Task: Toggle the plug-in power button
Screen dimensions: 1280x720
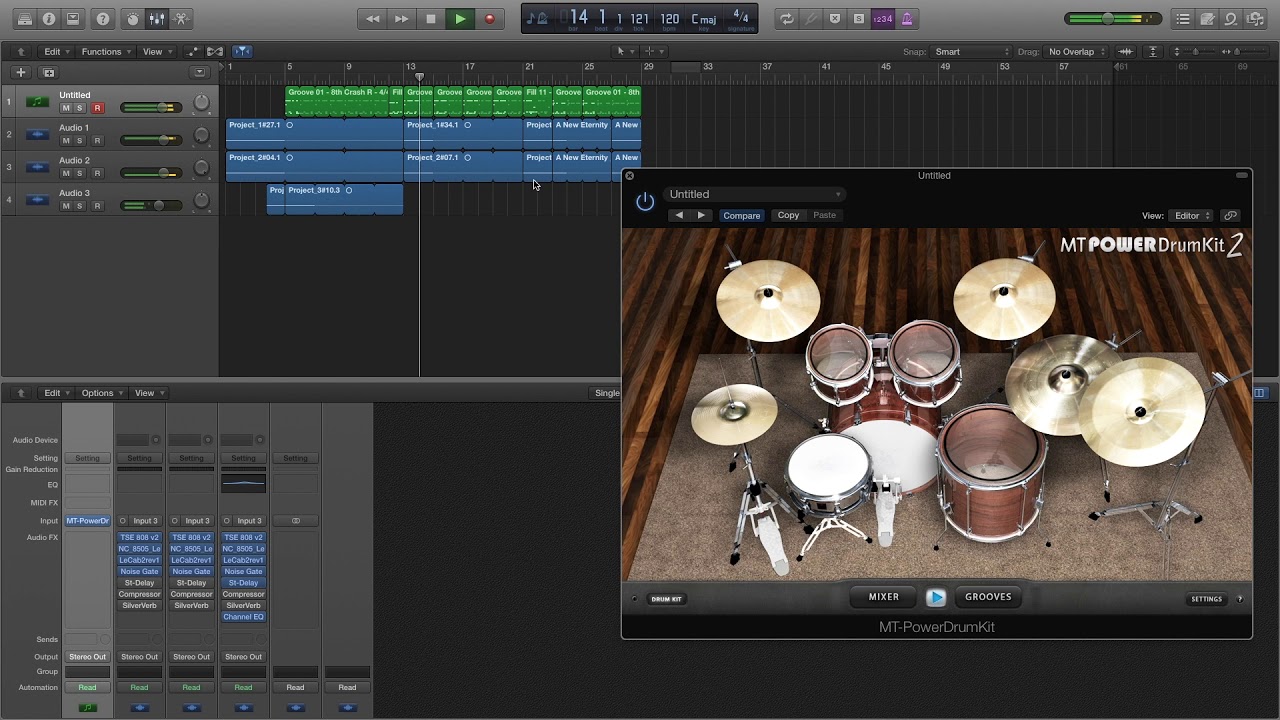Action: [x=645, y=202]
